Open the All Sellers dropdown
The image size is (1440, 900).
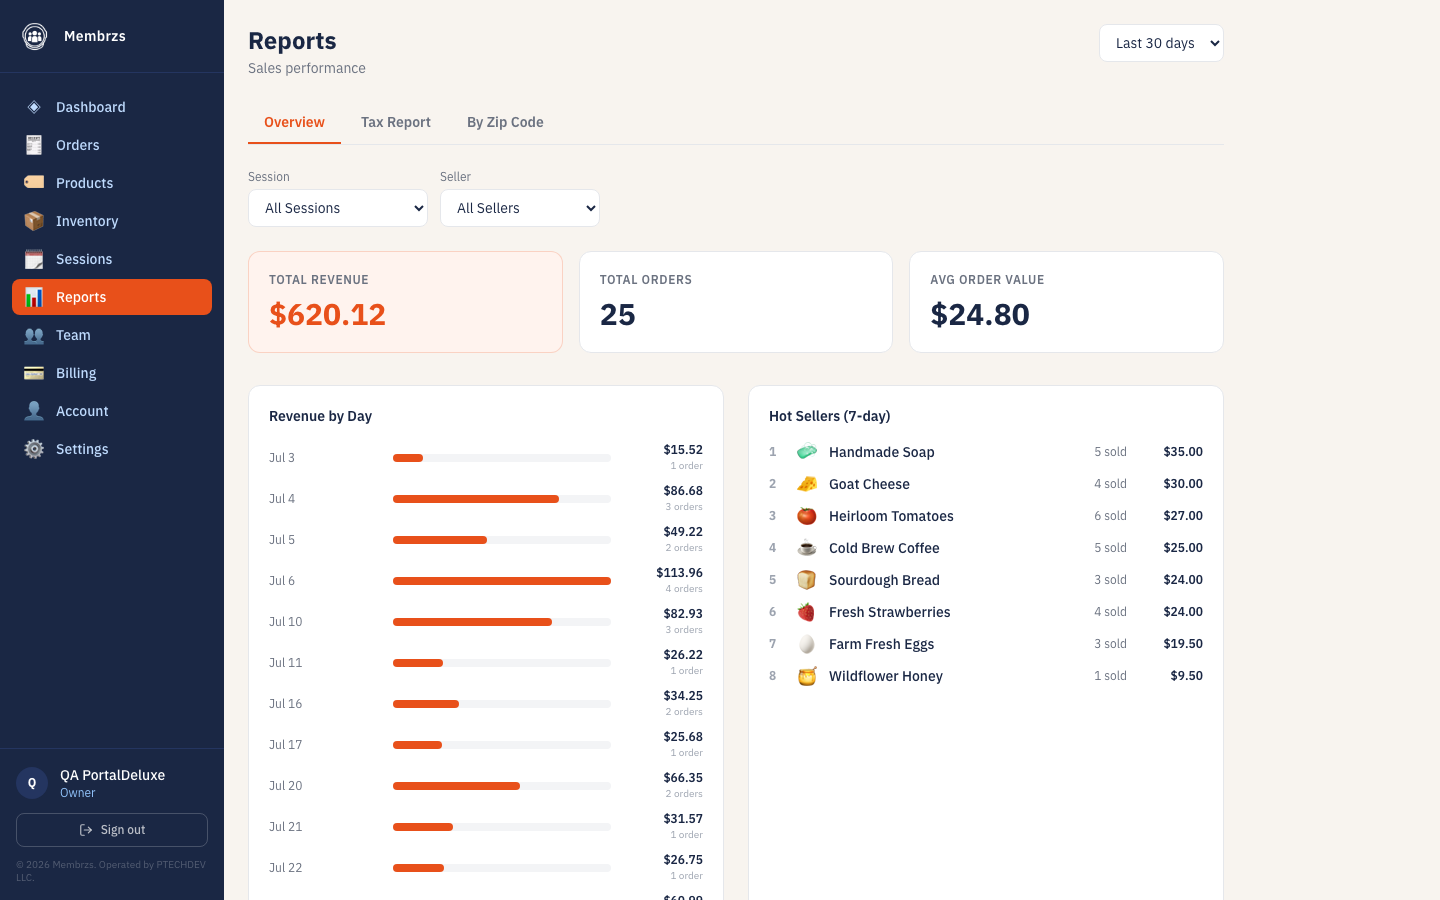[520, 208]
